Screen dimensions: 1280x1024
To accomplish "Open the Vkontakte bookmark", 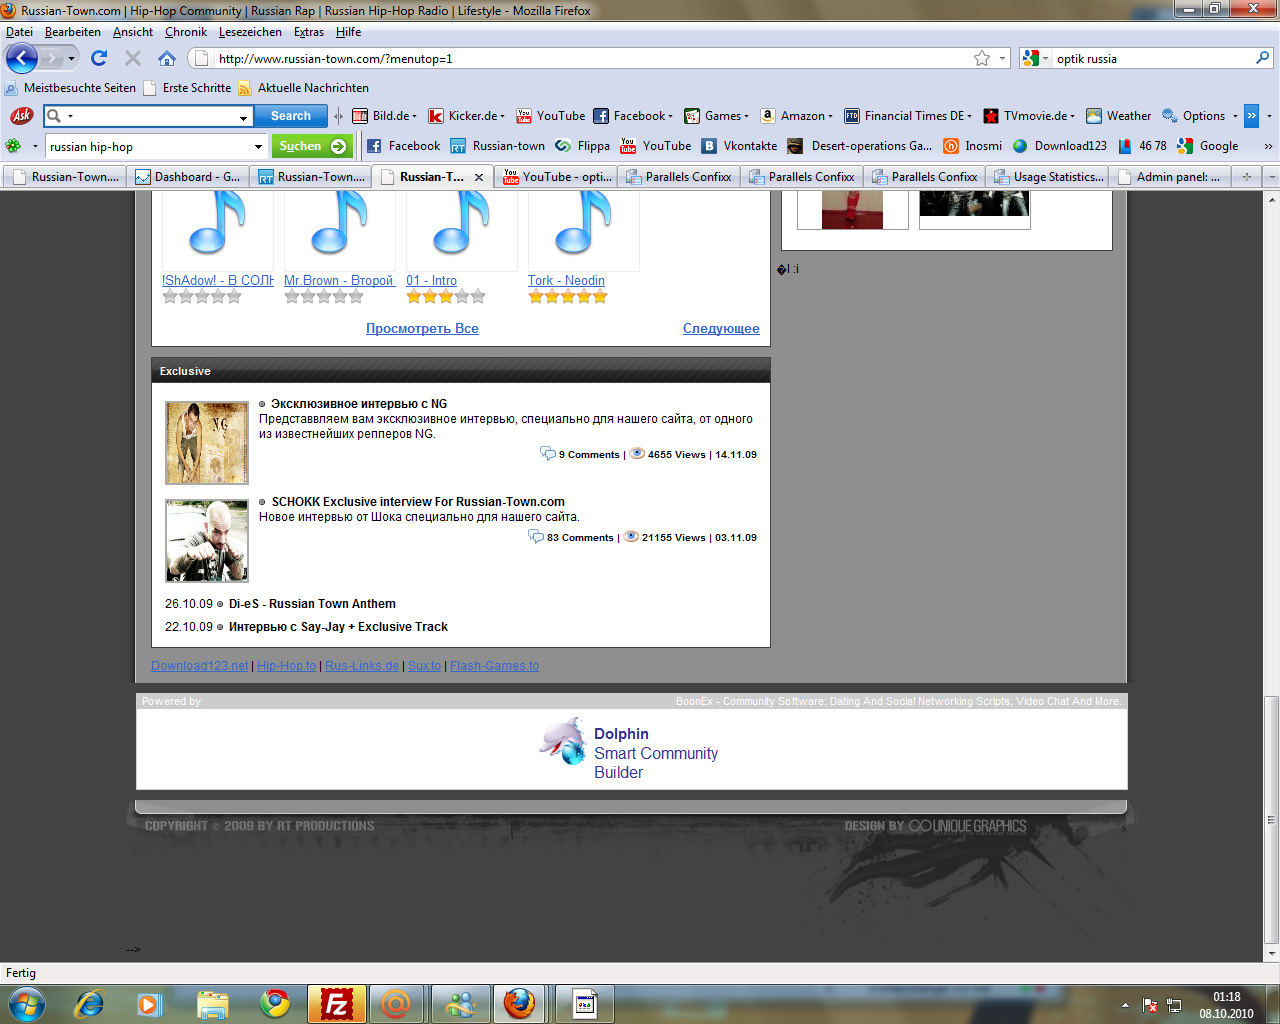I will point(739,146).
